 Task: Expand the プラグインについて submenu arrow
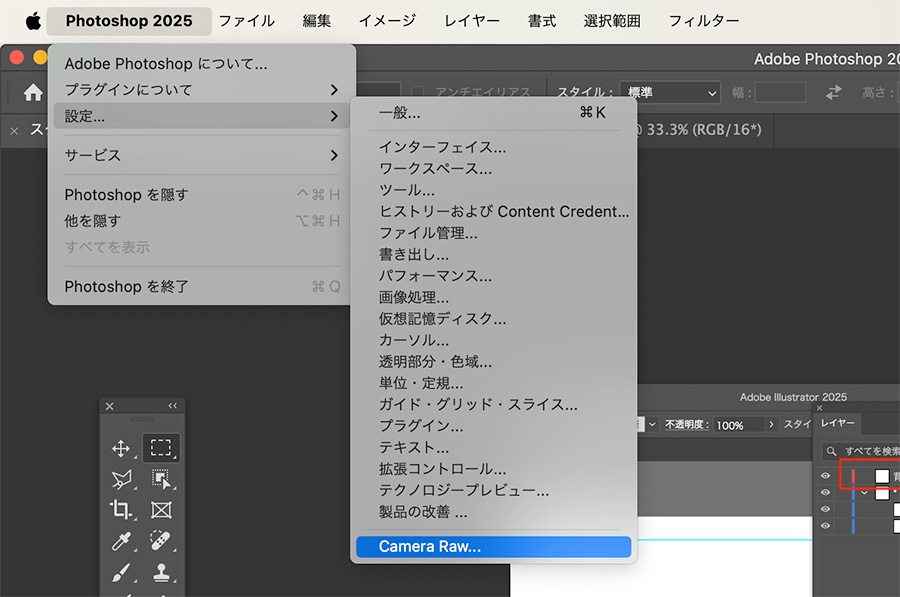[334, 90]
